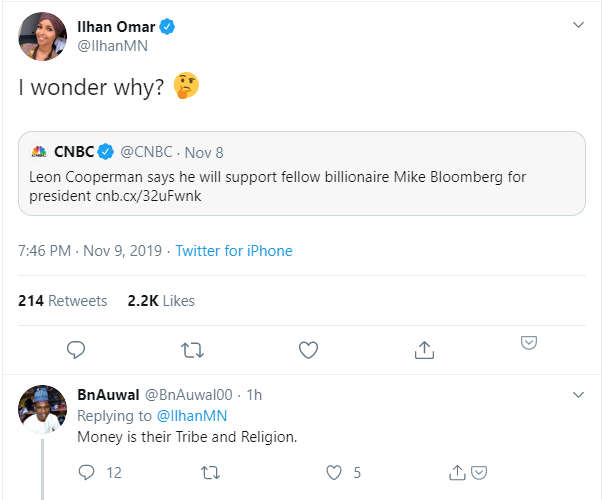
Task: Share the main tweet
Action: [423, 349]
